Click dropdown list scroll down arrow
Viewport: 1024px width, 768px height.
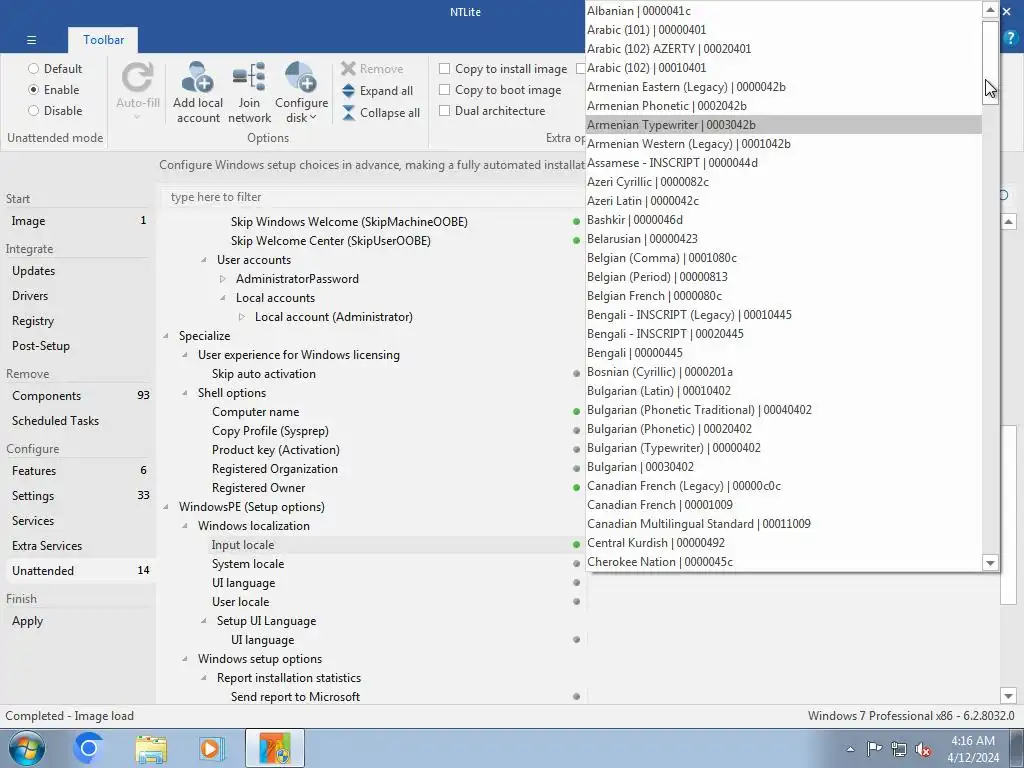[990, 563]
